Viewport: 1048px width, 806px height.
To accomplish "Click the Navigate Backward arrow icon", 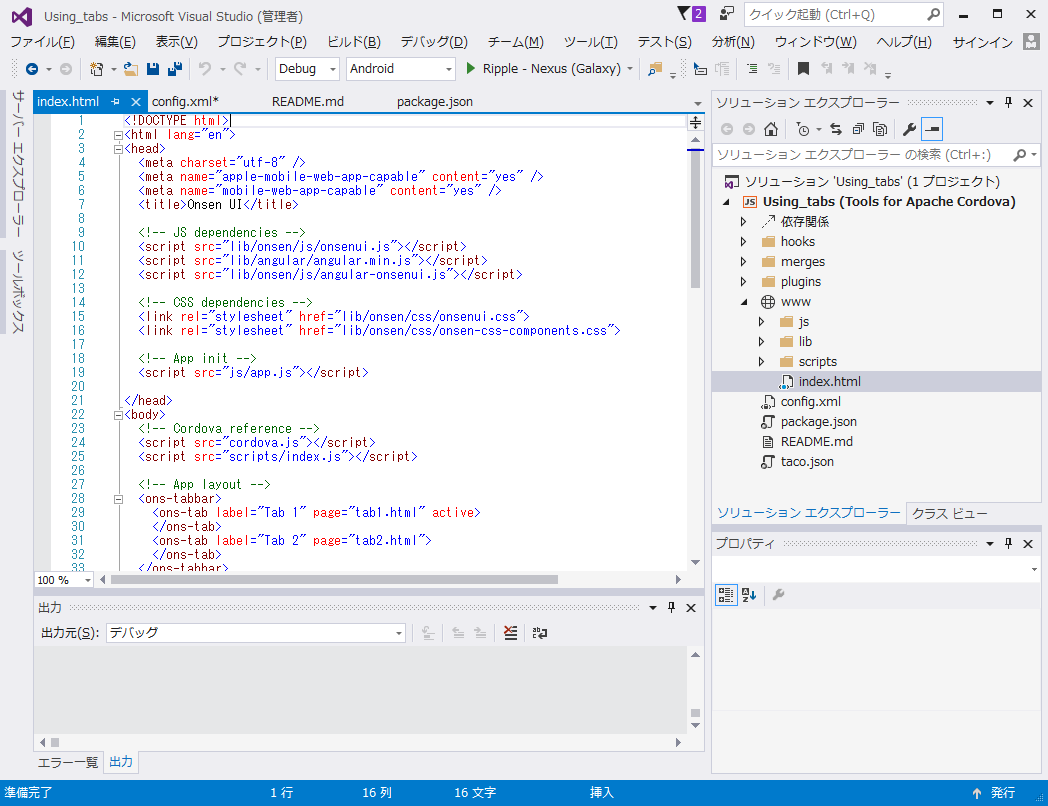I will (x=32, y=69).
